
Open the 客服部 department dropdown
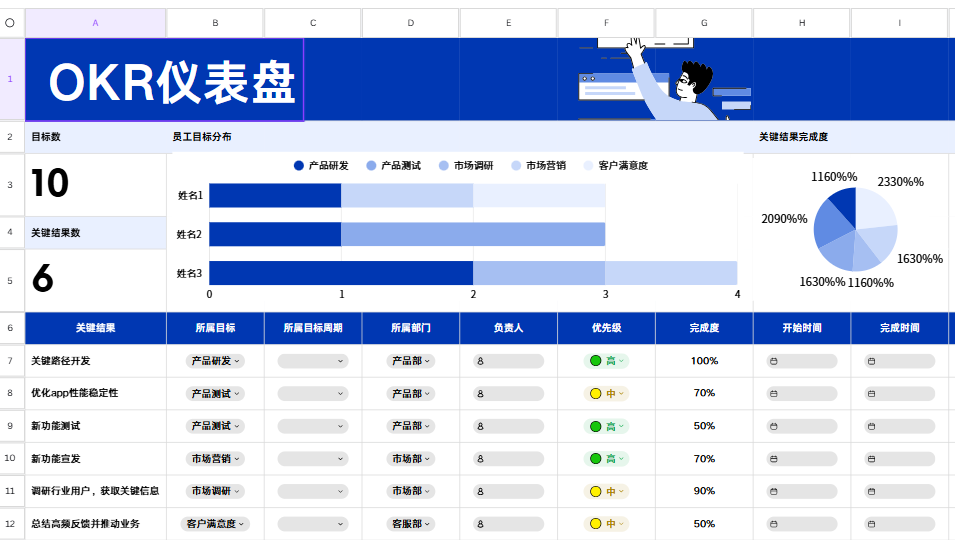(x=411, y=524)
